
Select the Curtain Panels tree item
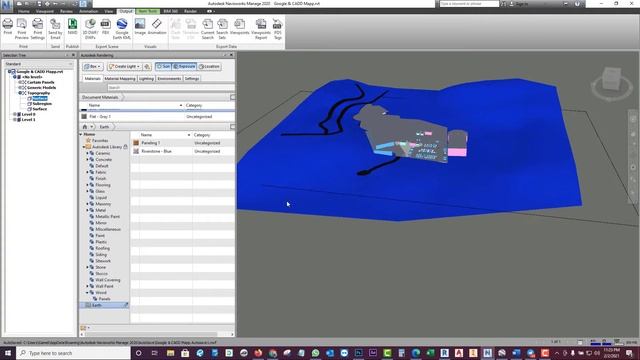(x=40, y=82)
